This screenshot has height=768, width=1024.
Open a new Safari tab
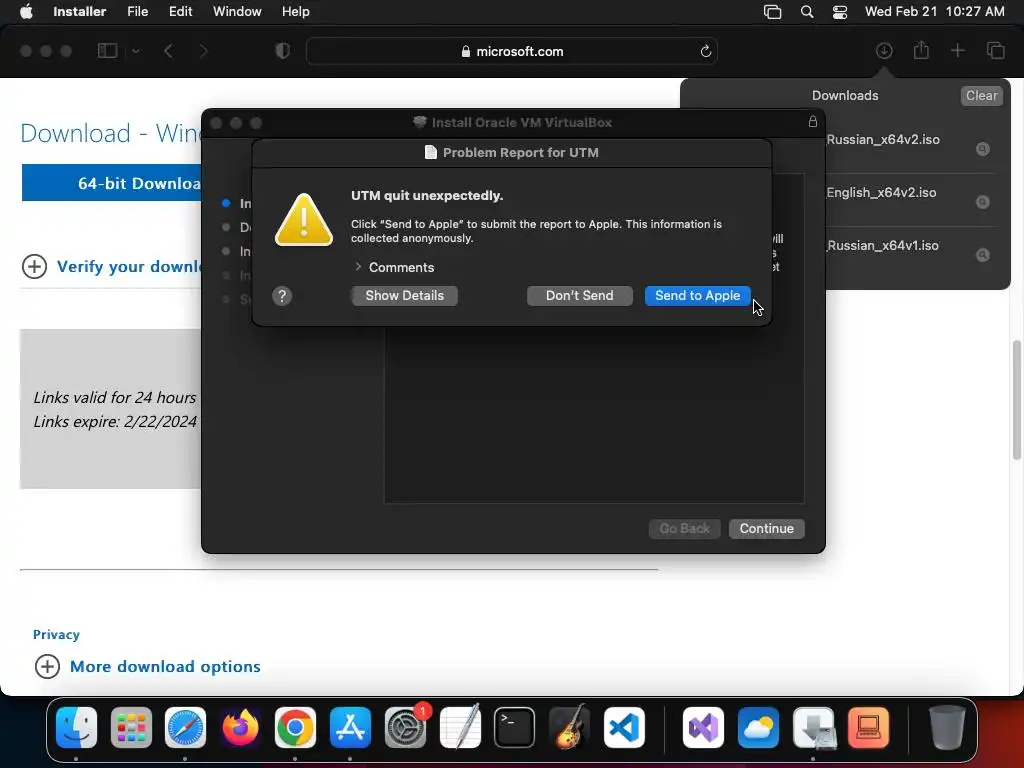pyautogui.click(x=957, y=50)
